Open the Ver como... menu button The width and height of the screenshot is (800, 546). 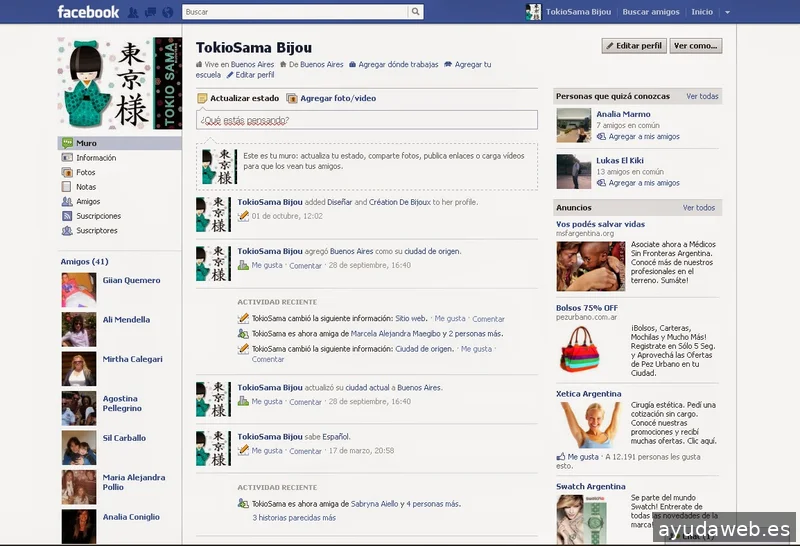pyautogui.click(x=696, y=46)
